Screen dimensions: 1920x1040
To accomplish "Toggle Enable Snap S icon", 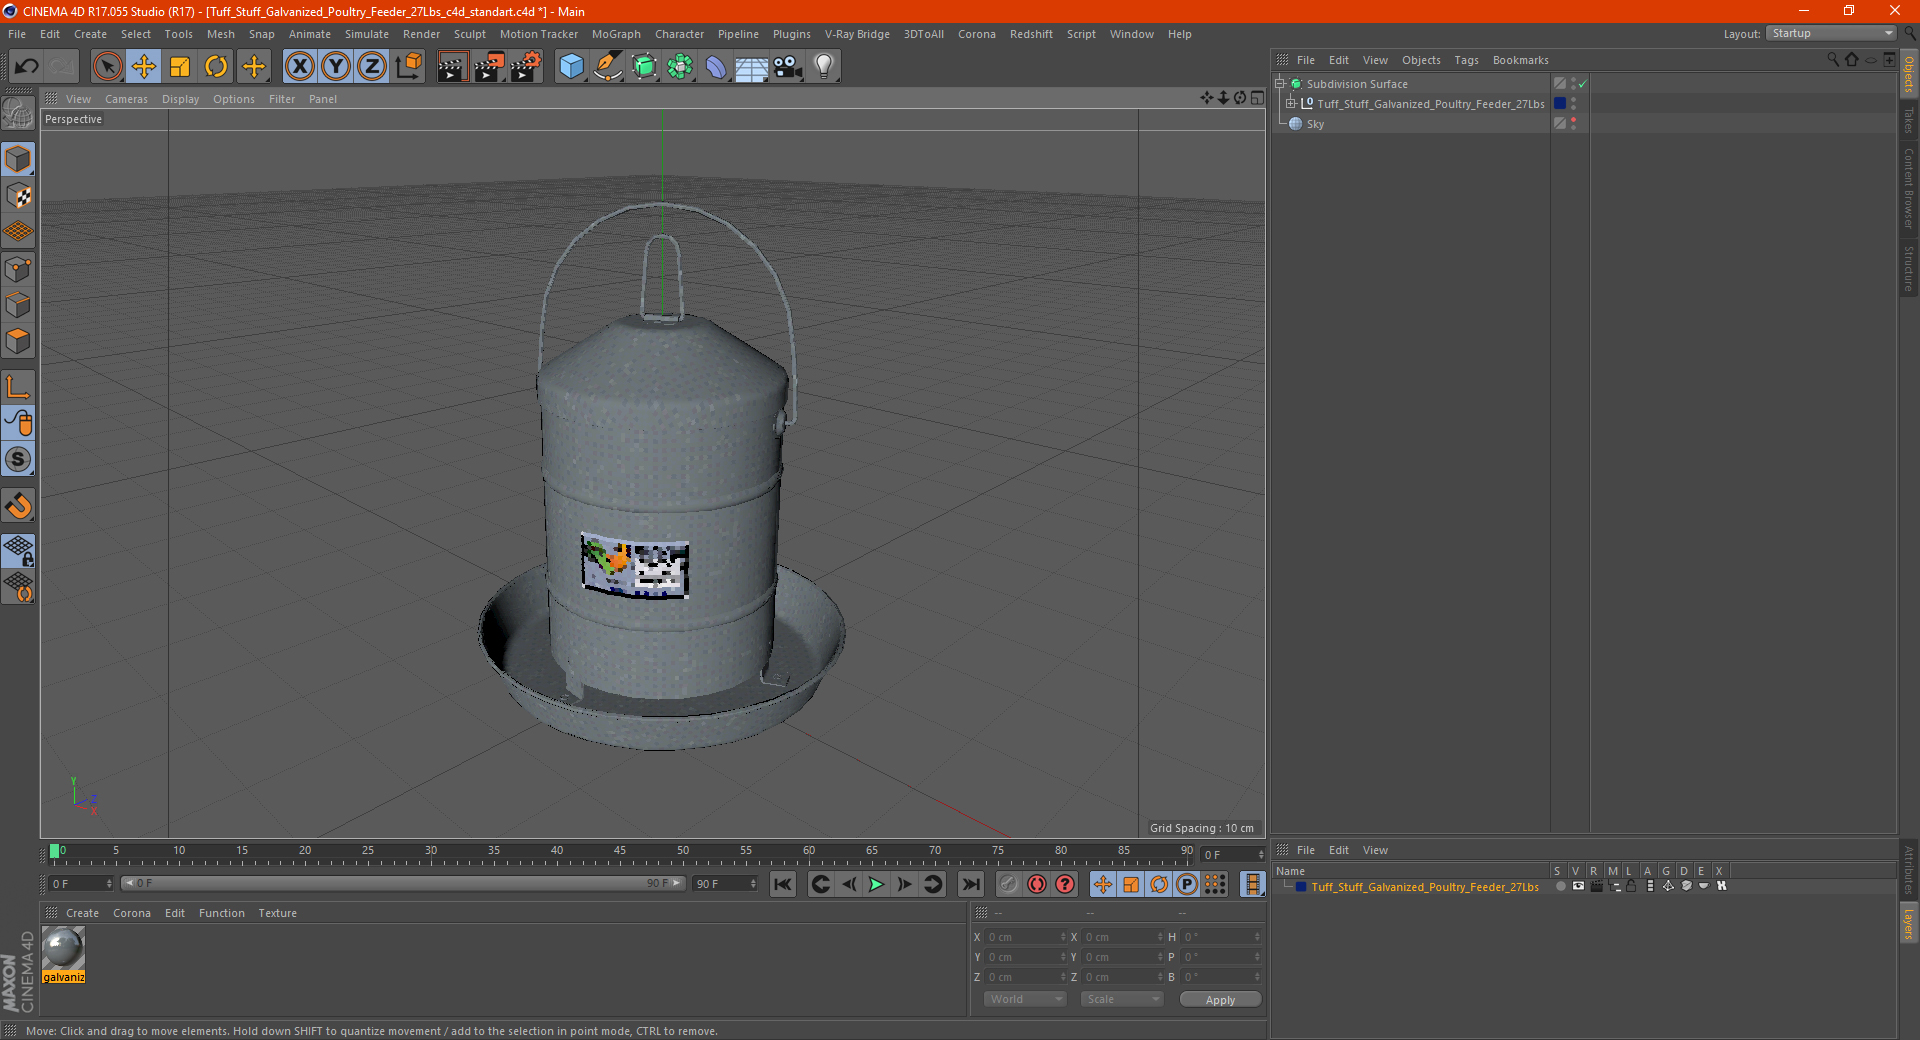I will point(18,459).
